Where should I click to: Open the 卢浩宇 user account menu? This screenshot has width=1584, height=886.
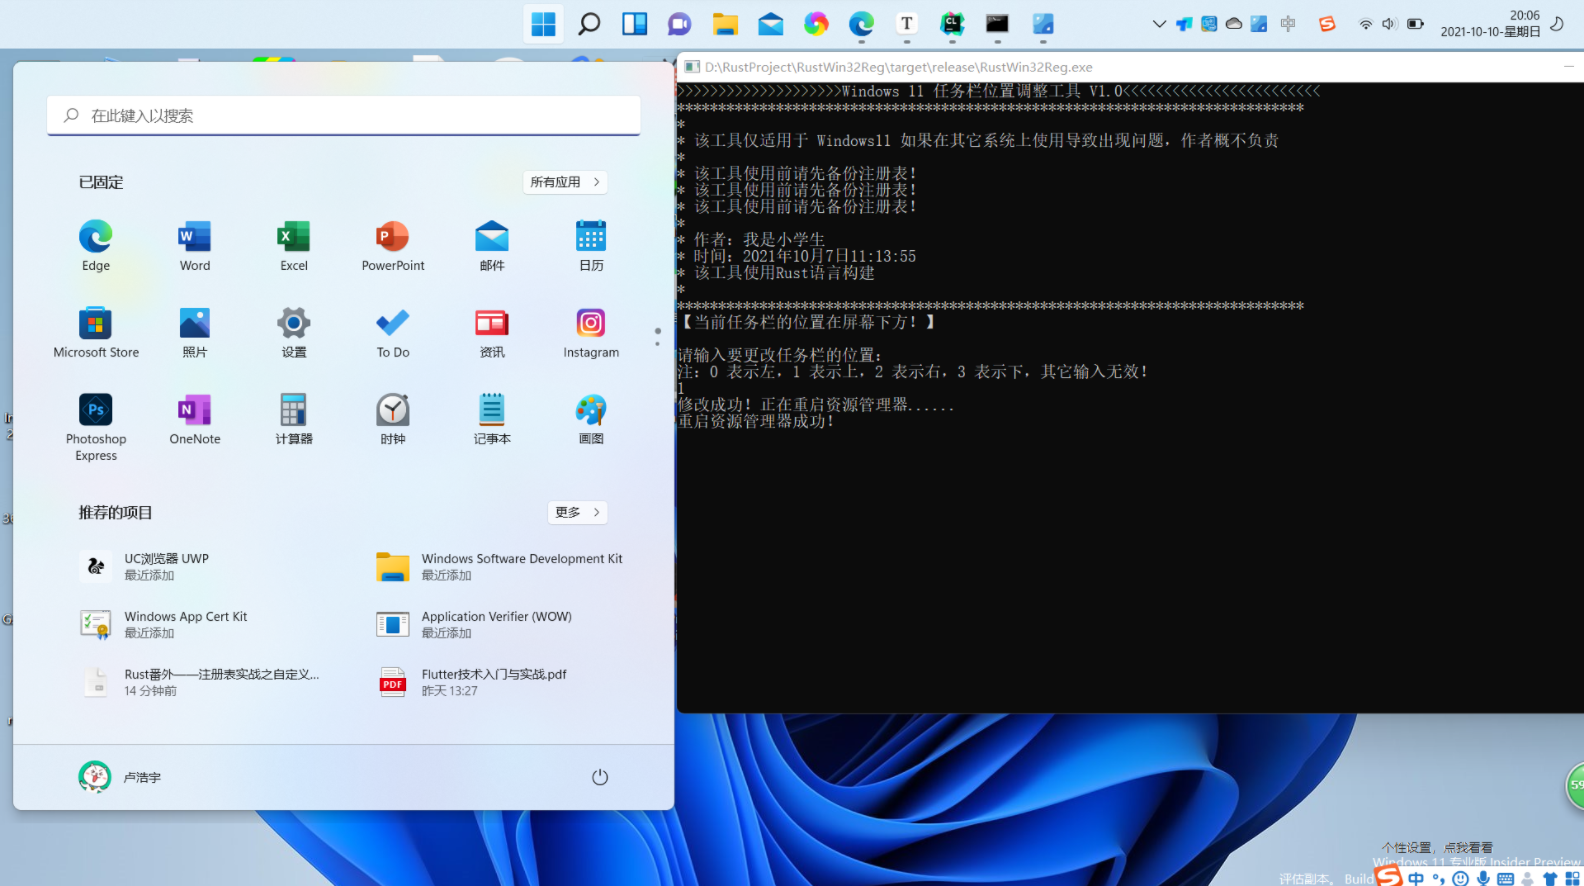pyautogui.click(x=120, y=777)
